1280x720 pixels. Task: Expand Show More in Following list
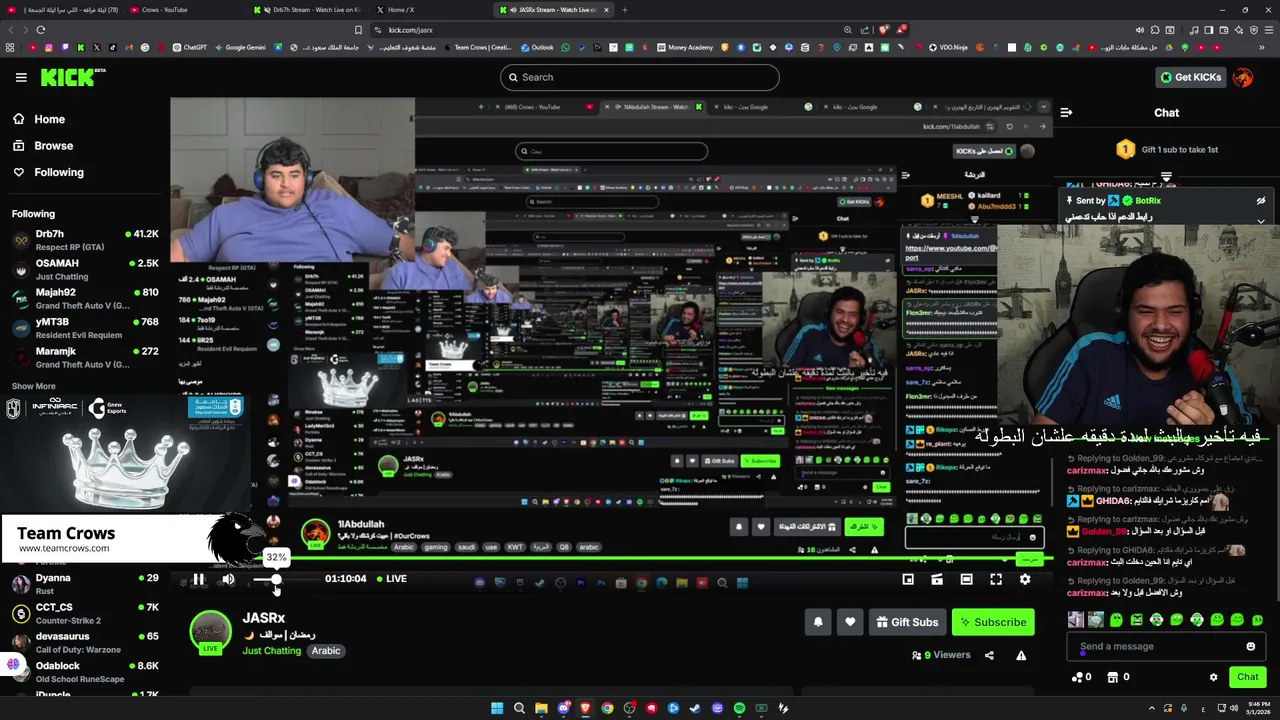[34, 386]
